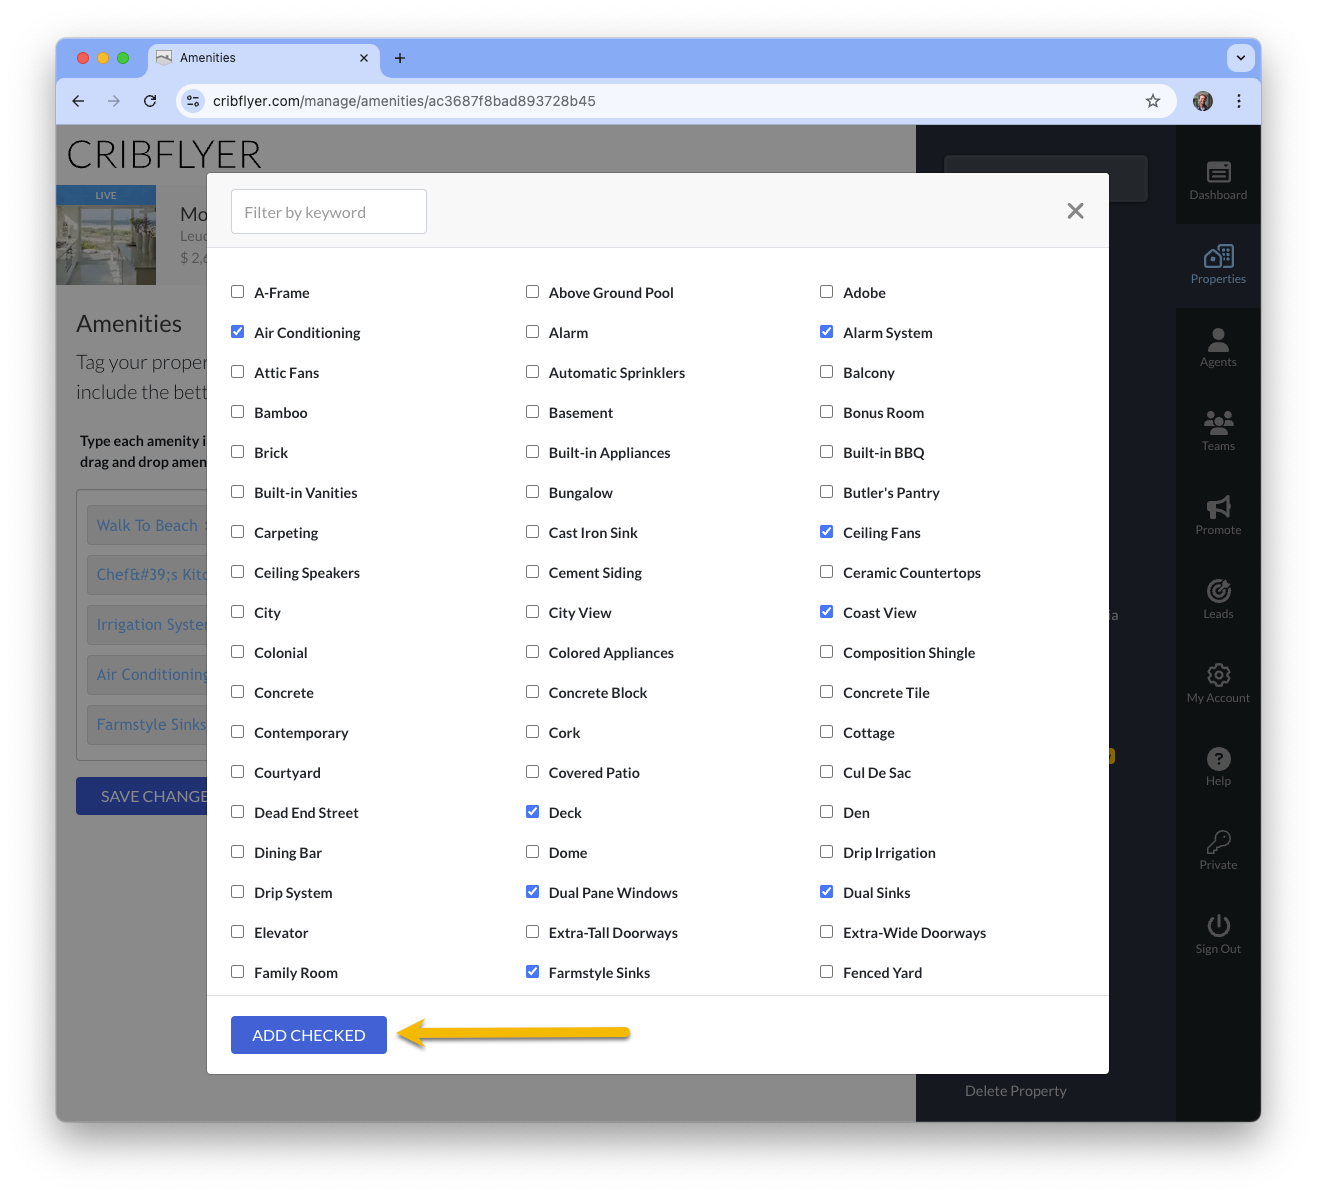Click the Ceiling Speakers label
The image size is (1317, 1196).
[307, 573]
